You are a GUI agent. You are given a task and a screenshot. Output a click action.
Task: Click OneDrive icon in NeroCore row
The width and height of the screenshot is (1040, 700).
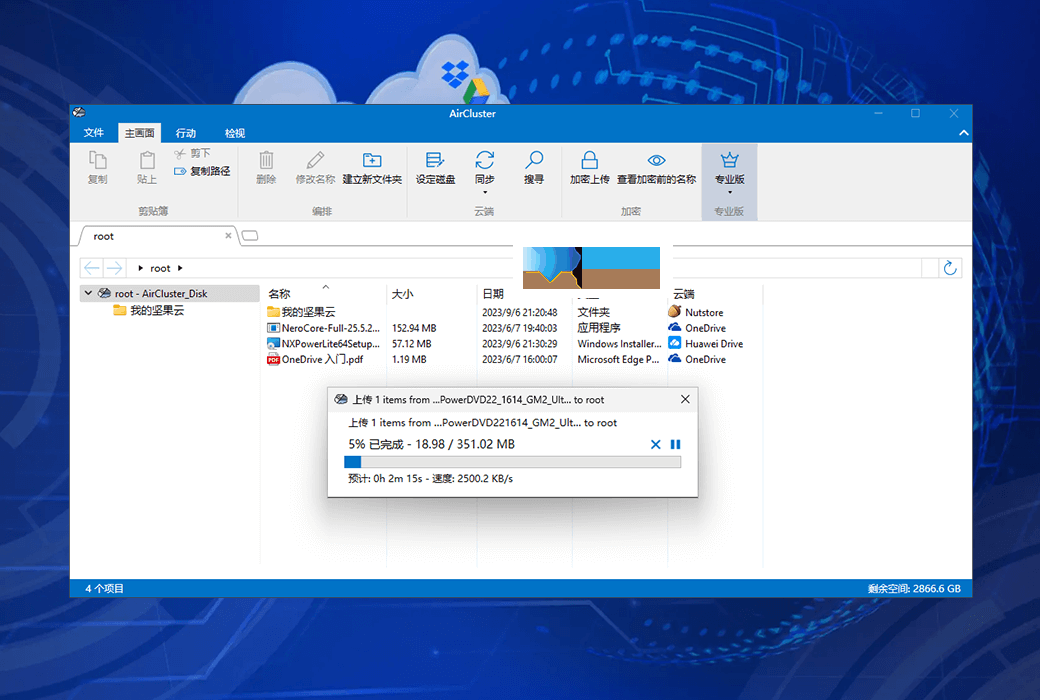pos(675,327)
